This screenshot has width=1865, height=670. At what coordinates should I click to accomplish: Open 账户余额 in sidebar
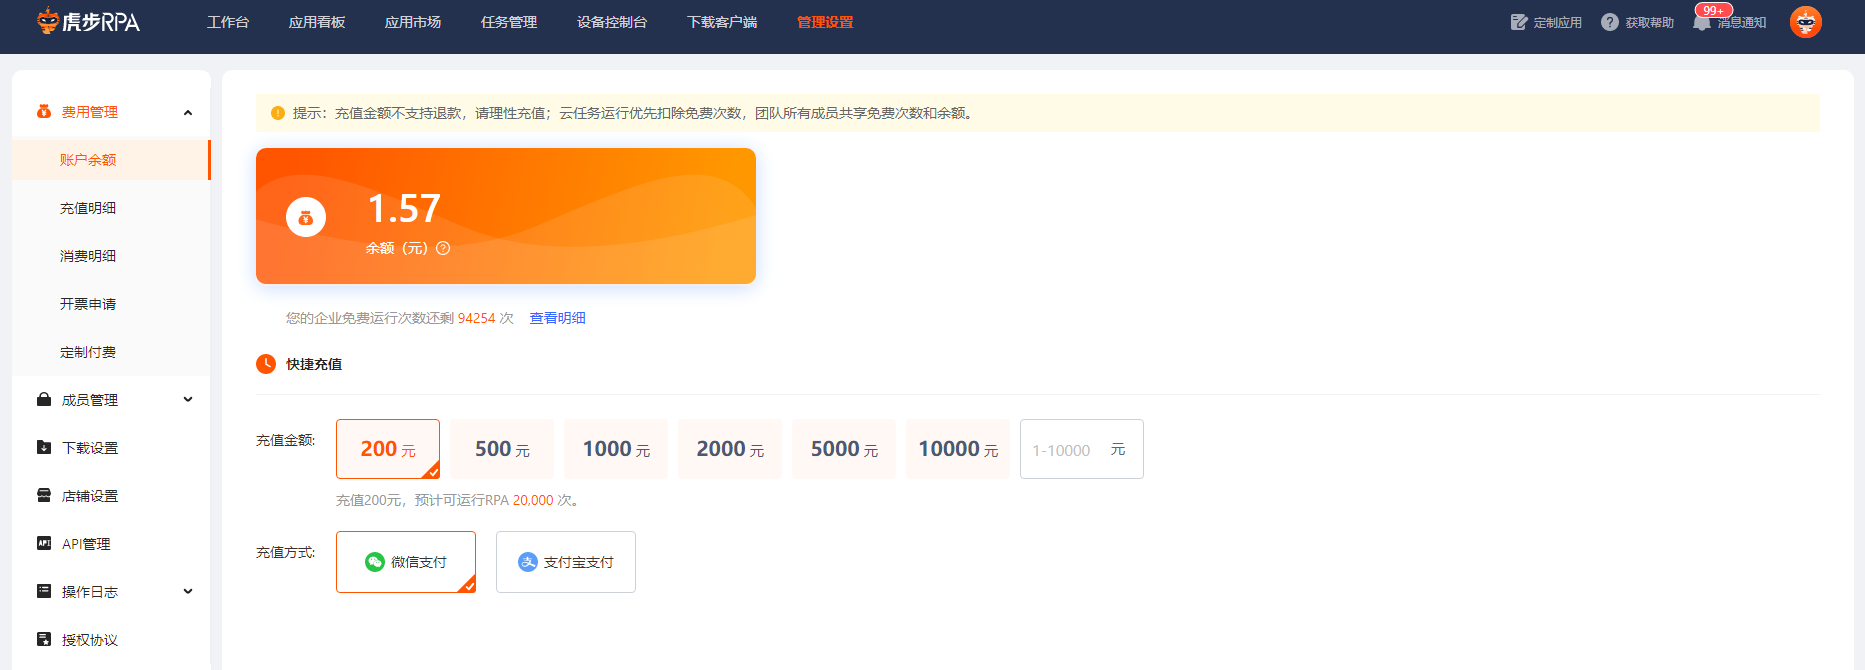click(111, 160)
